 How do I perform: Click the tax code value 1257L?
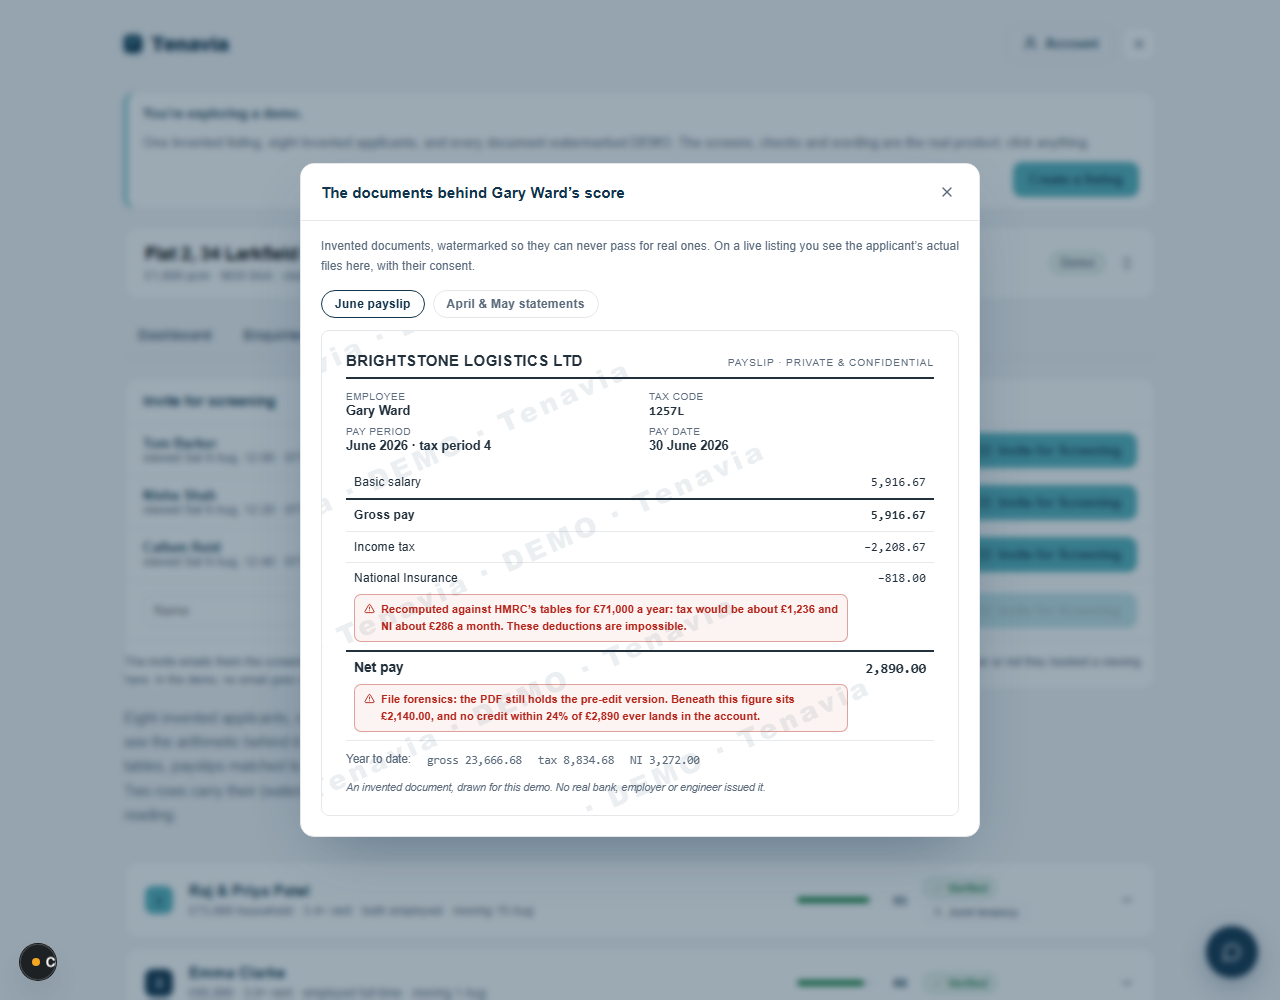point(667,411)
